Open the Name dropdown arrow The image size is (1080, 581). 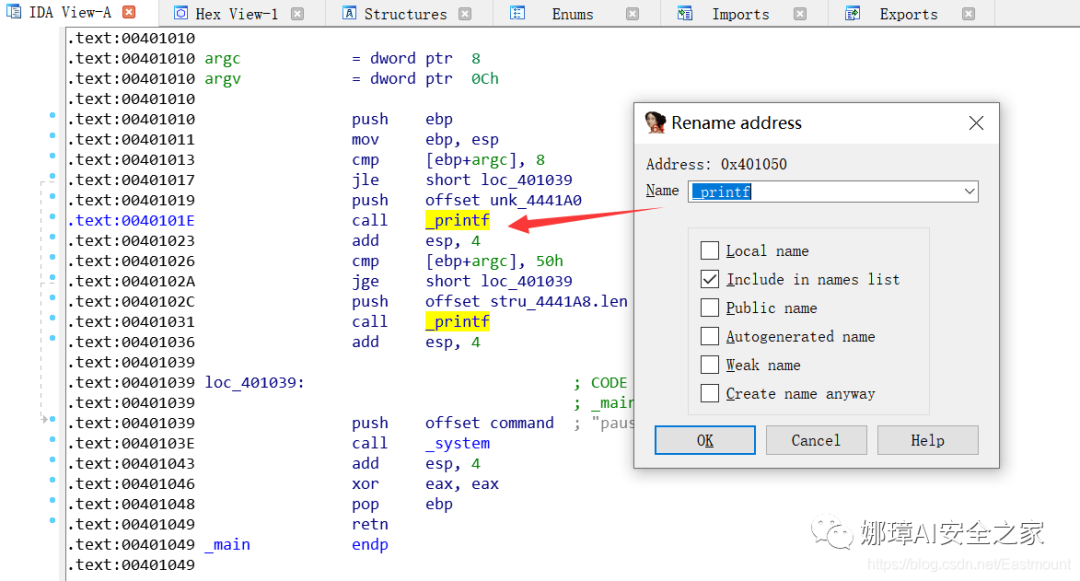969,191
